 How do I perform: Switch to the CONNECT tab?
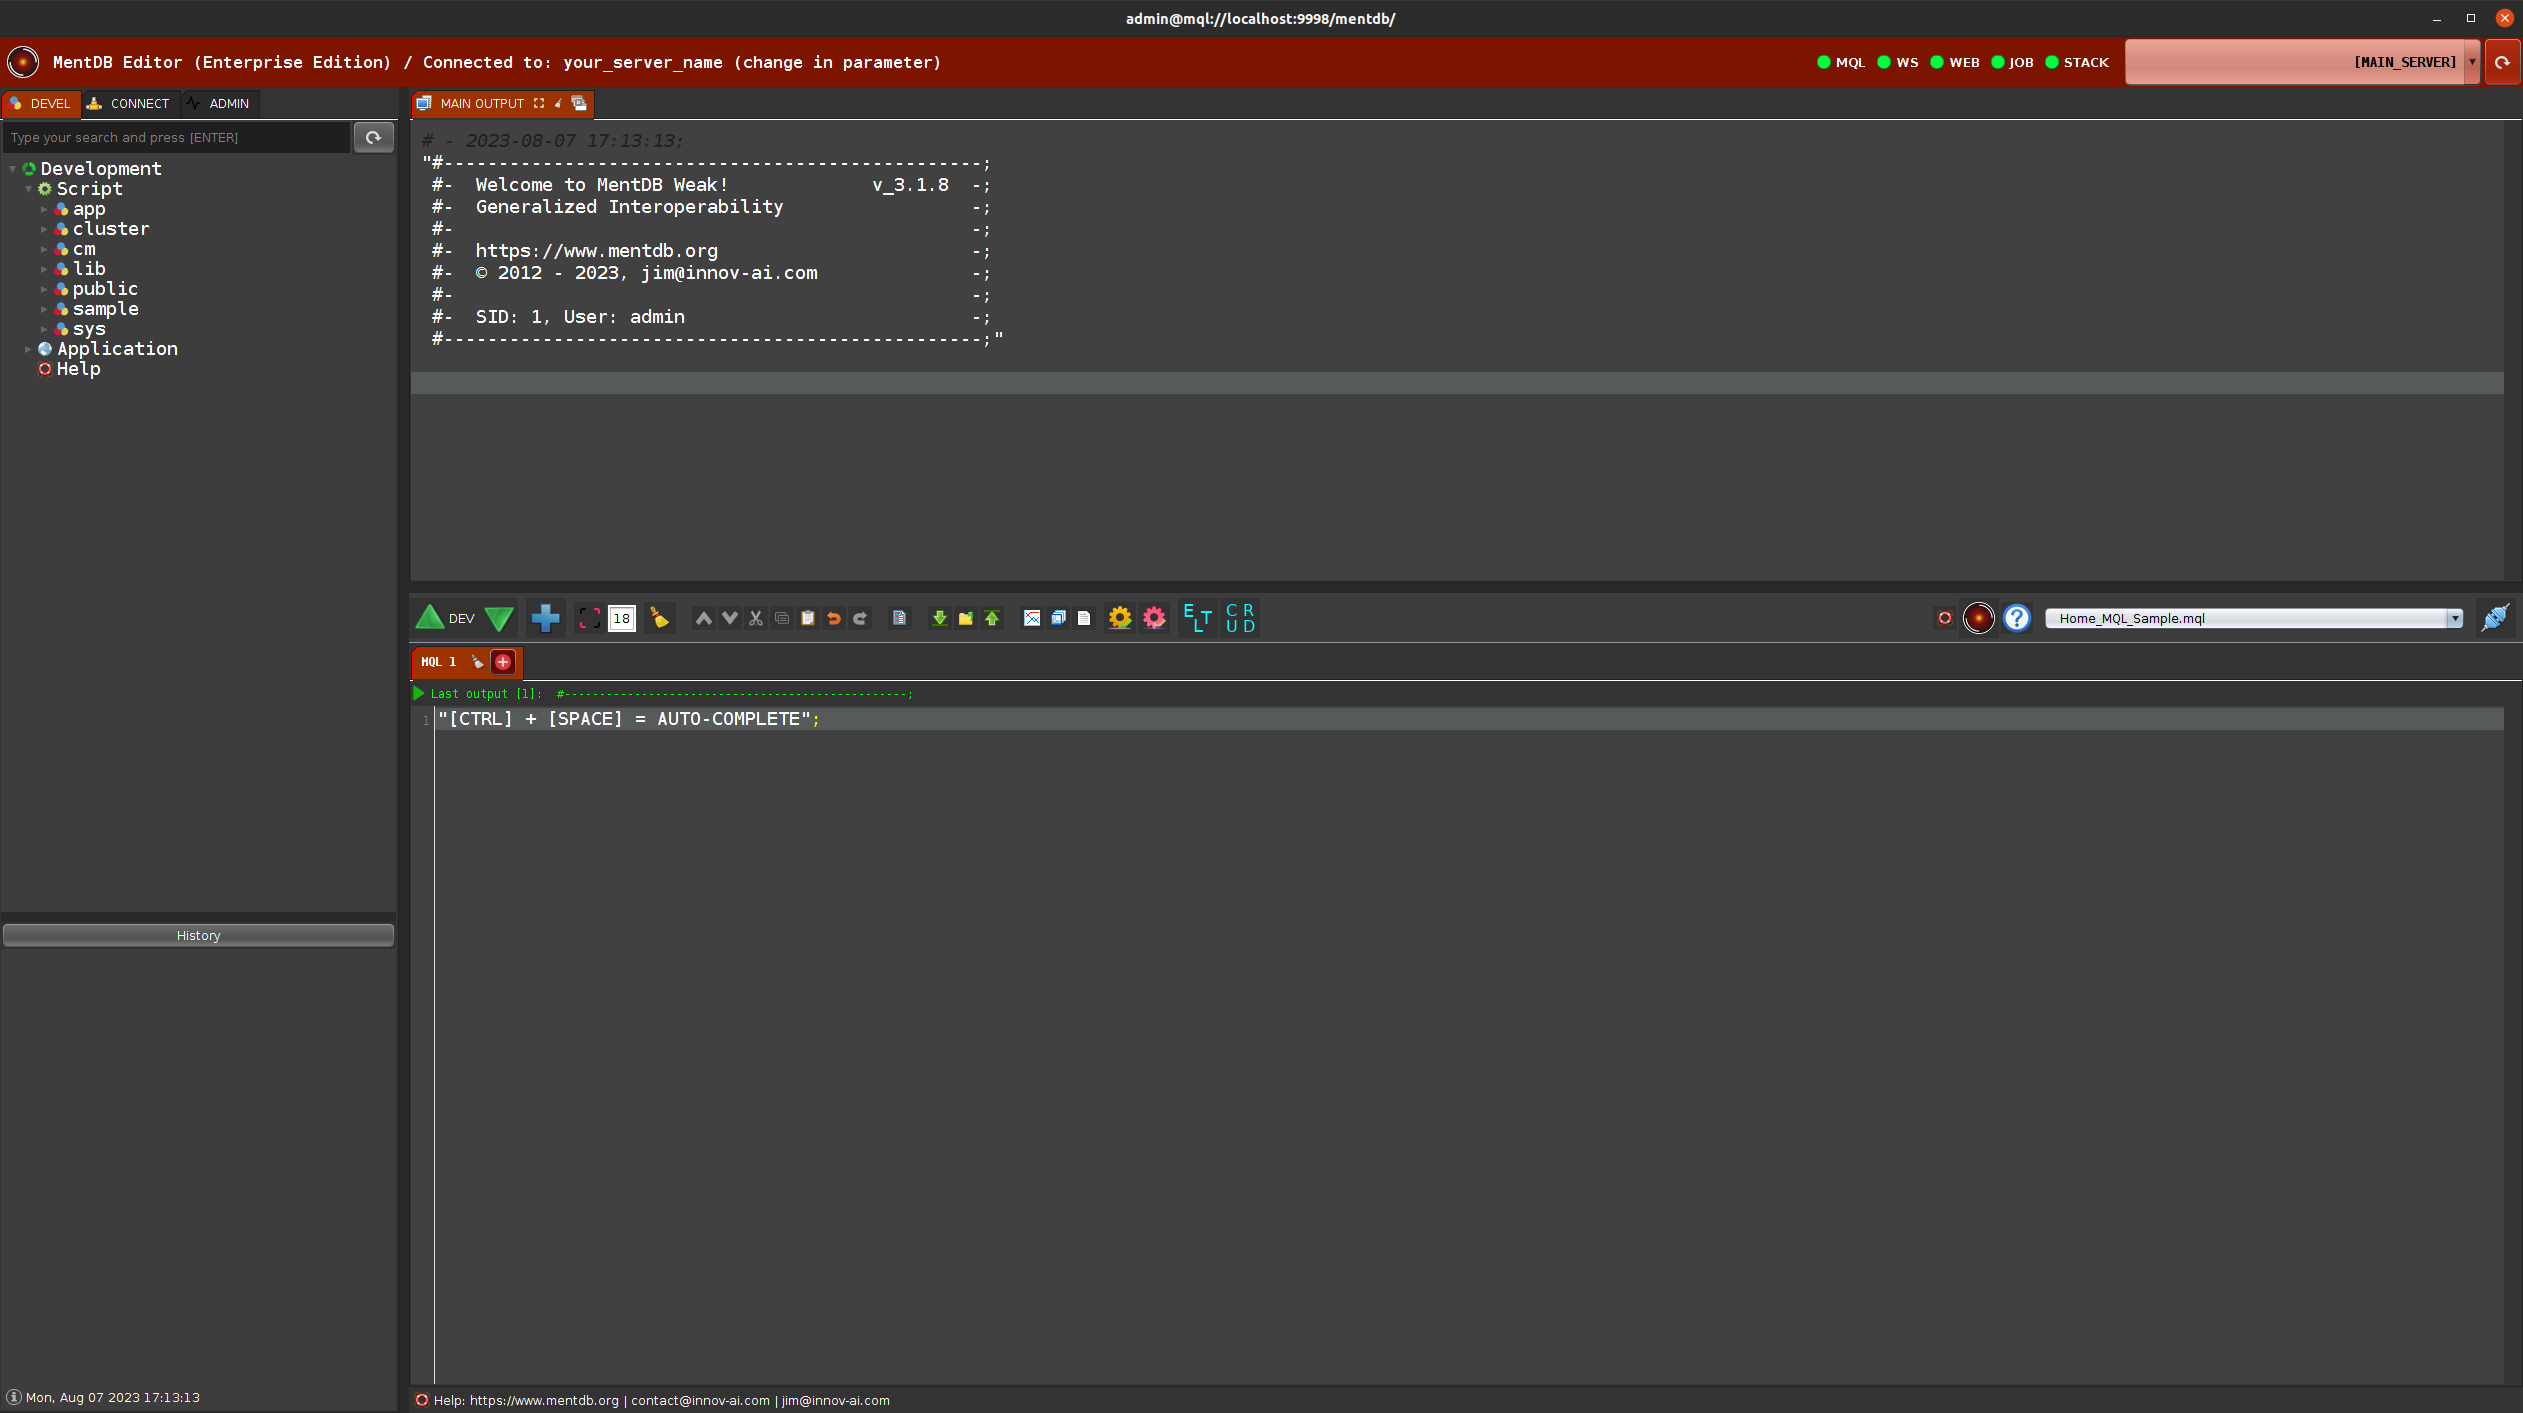tap(130, 103)
